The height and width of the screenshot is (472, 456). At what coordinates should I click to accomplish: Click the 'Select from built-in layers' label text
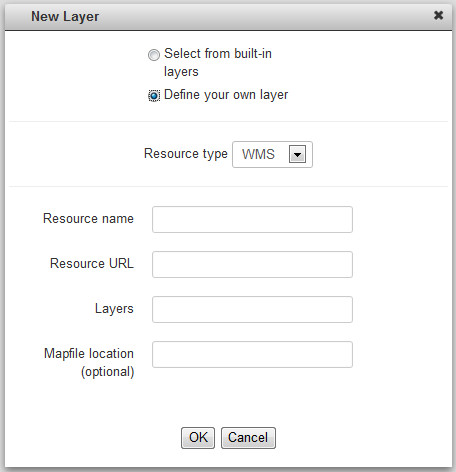218,63
